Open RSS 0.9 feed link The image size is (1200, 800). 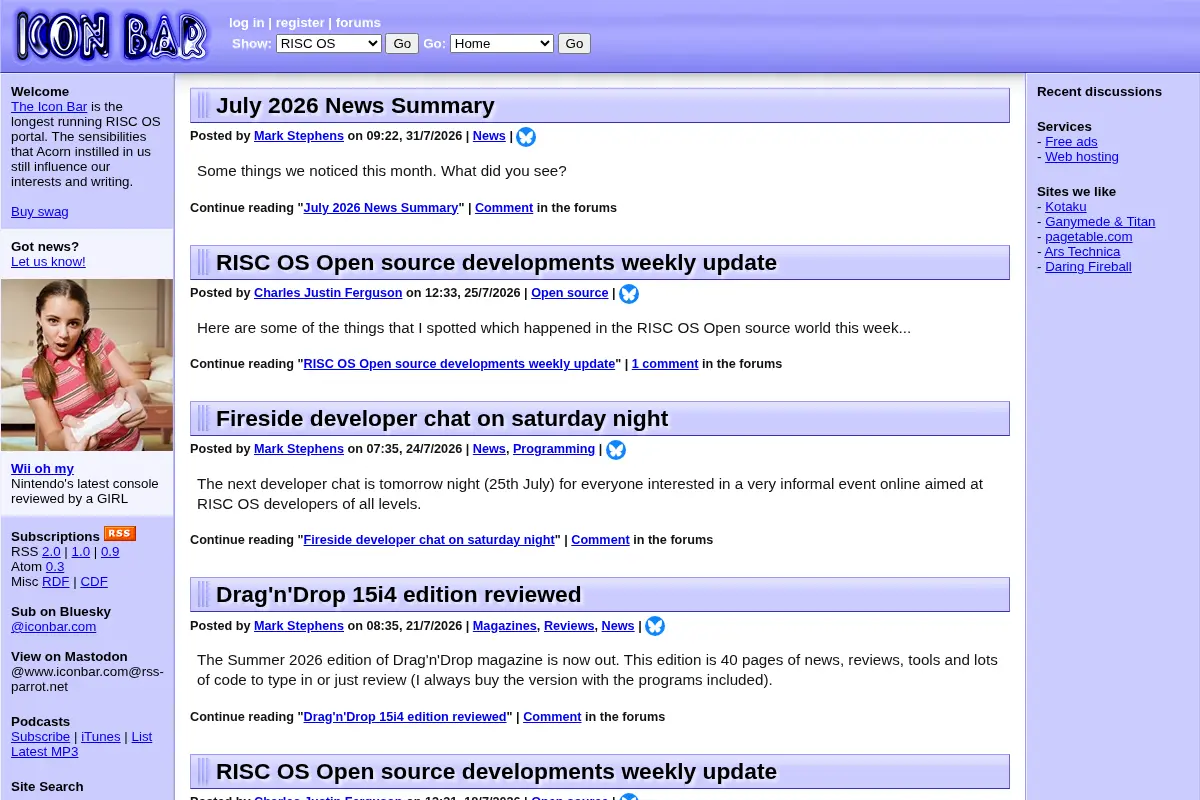pyautogui.click(x=110, y=551)
